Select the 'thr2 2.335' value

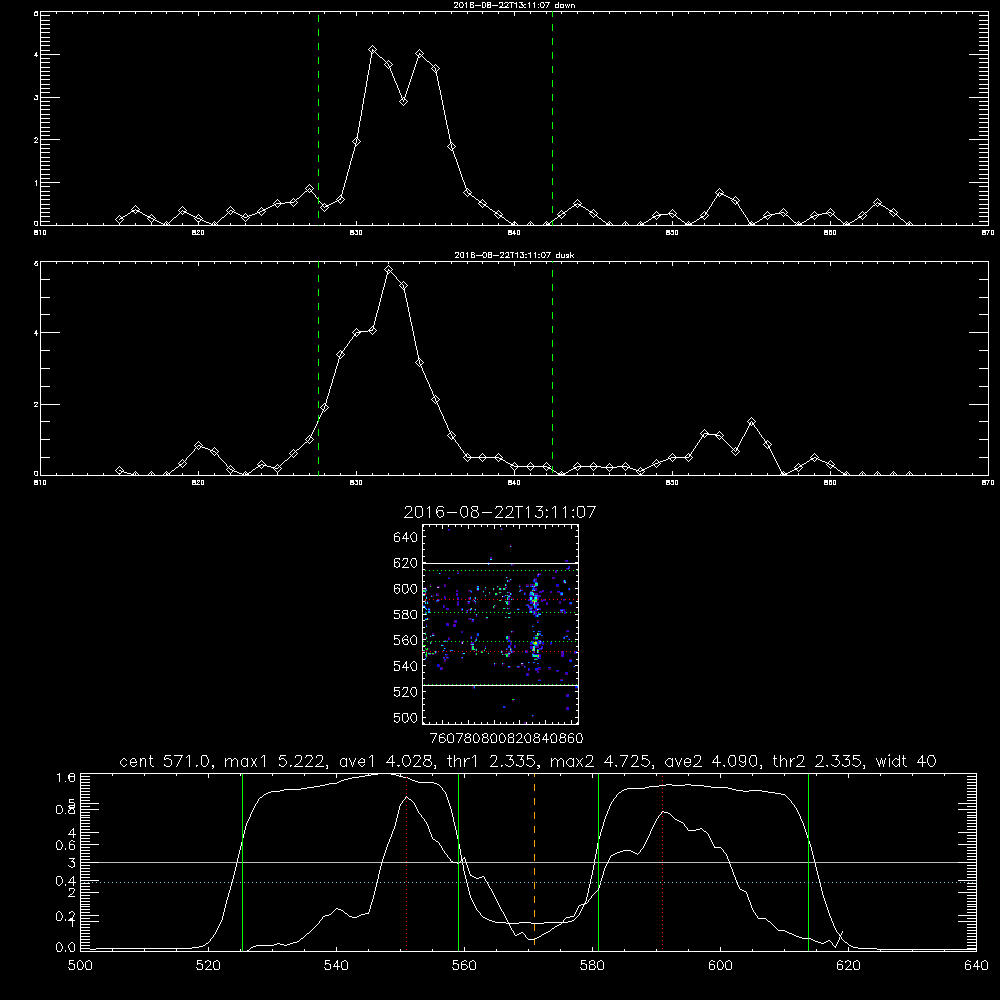818,761
